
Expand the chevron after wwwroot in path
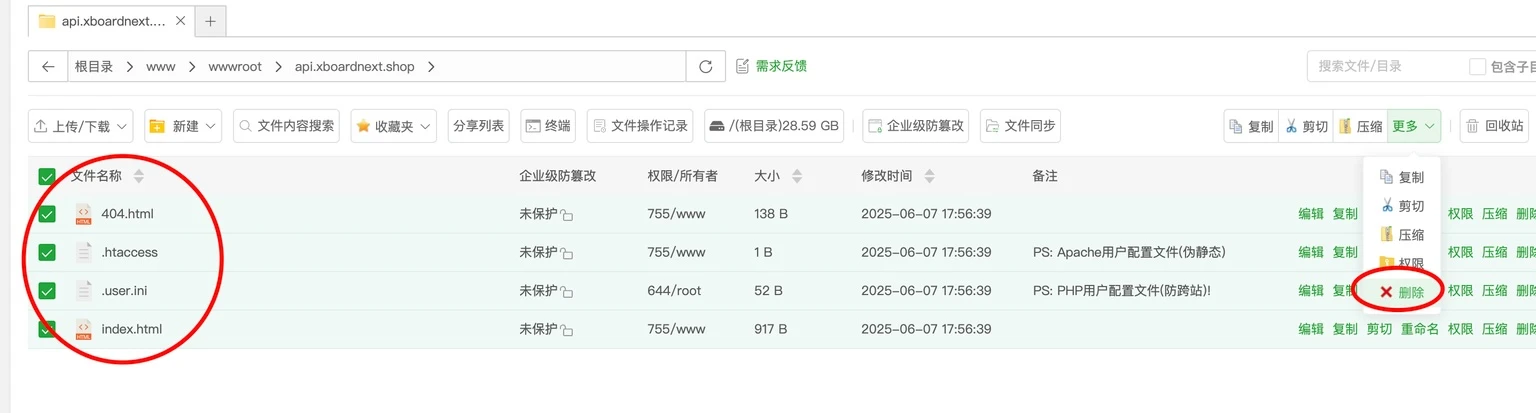[x=279, y=67]
